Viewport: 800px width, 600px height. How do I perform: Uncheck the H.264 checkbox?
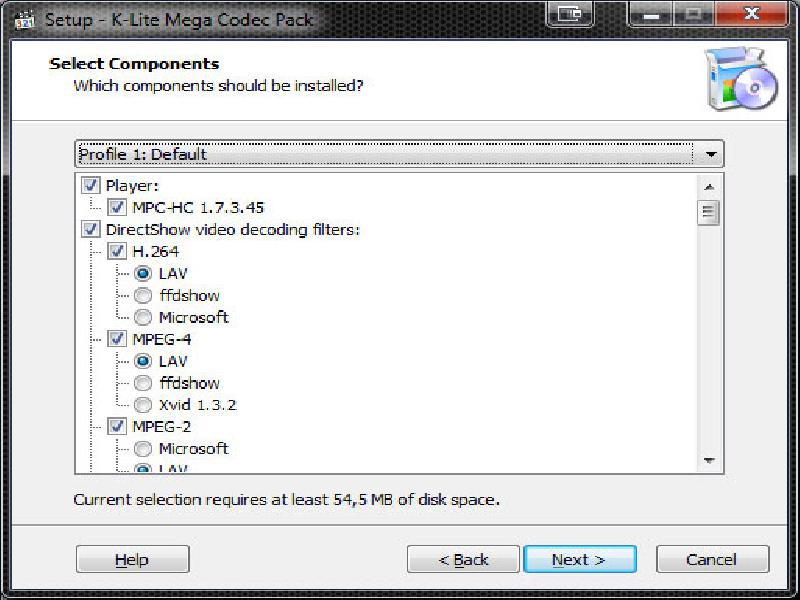pyautogui.click(x=117, y=251)
